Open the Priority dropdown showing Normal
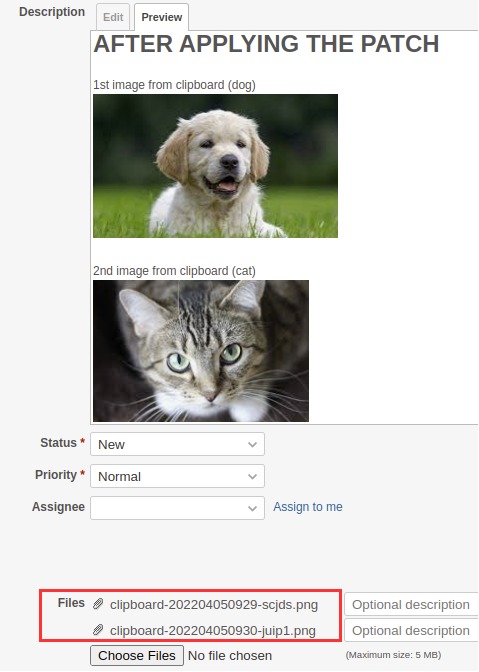This screenshot has width=479, height=672. [x=177, y=476]
